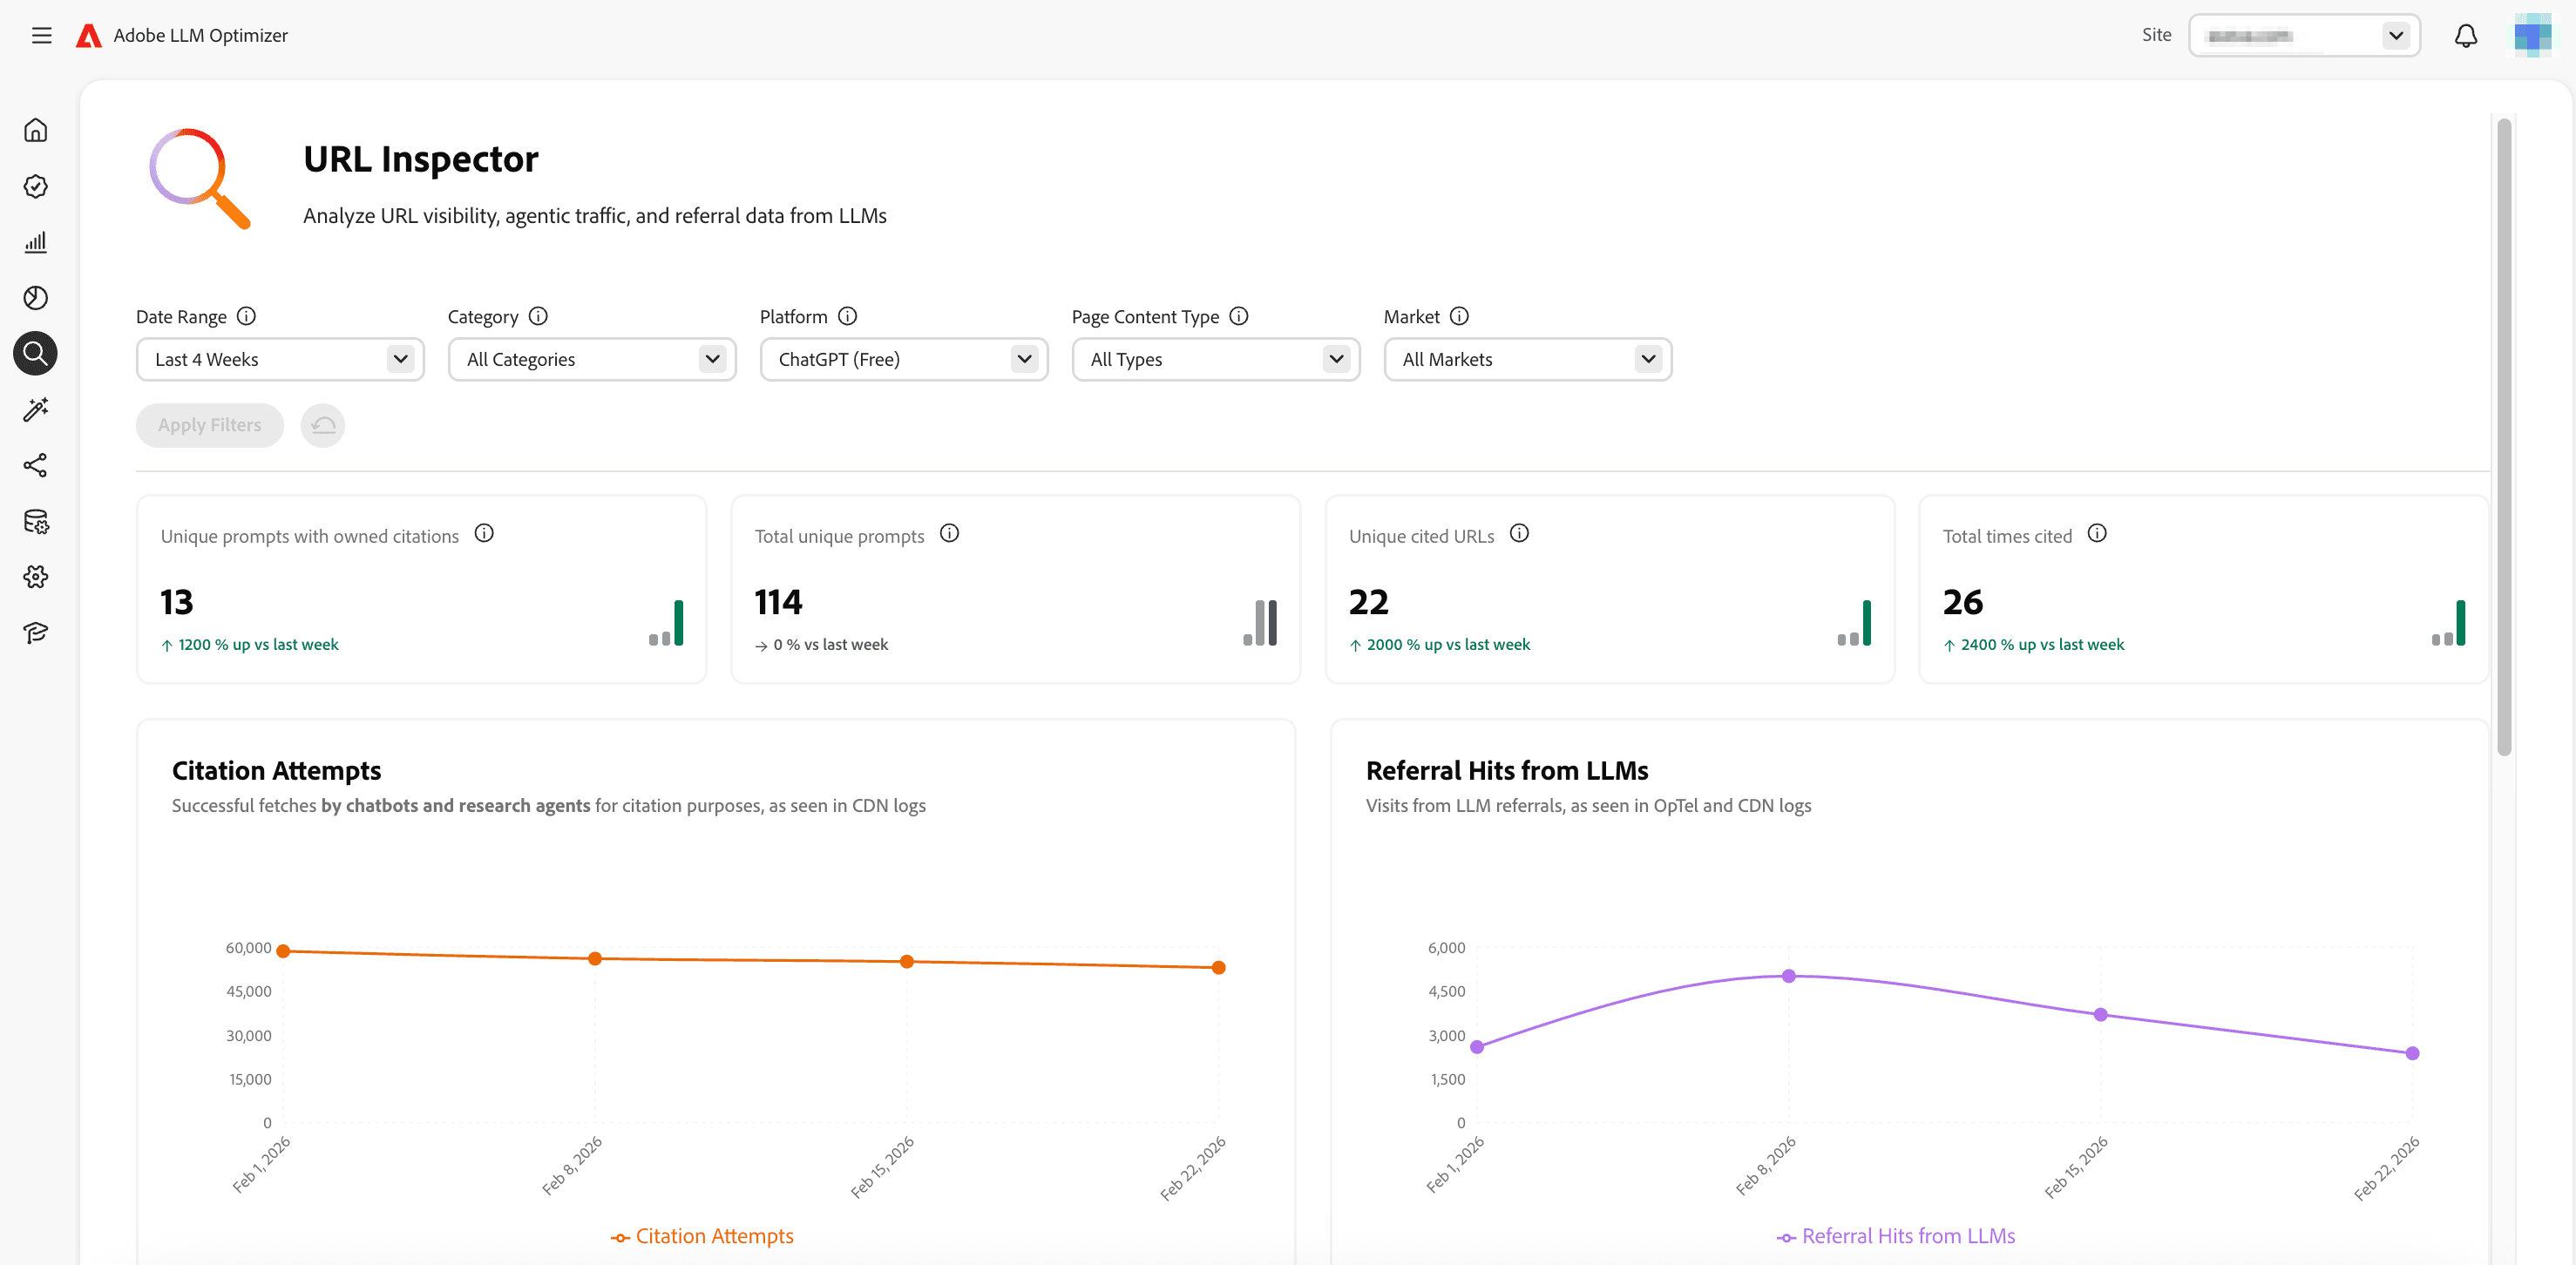
Task: Open the pie chart sidebar icon
Action: (36, 298)
